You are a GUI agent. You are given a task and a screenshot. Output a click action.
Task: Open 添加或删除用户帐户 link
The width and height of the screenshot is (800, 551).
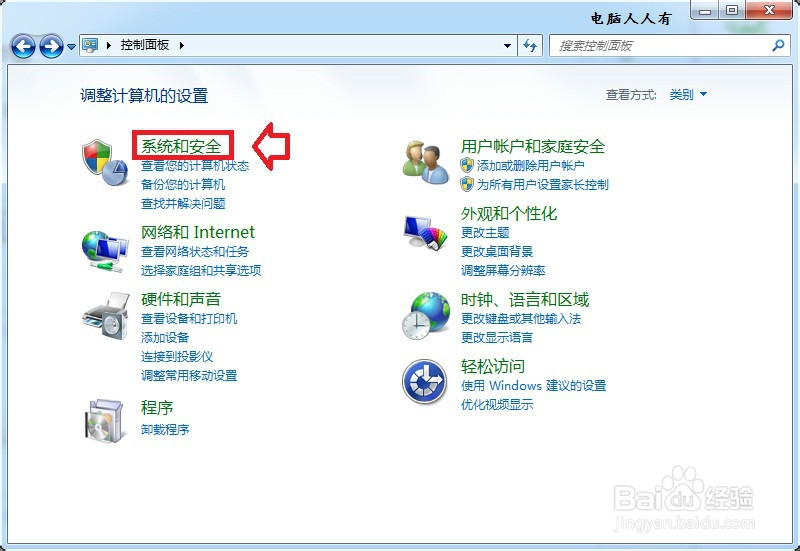click(x=531, y=165)
